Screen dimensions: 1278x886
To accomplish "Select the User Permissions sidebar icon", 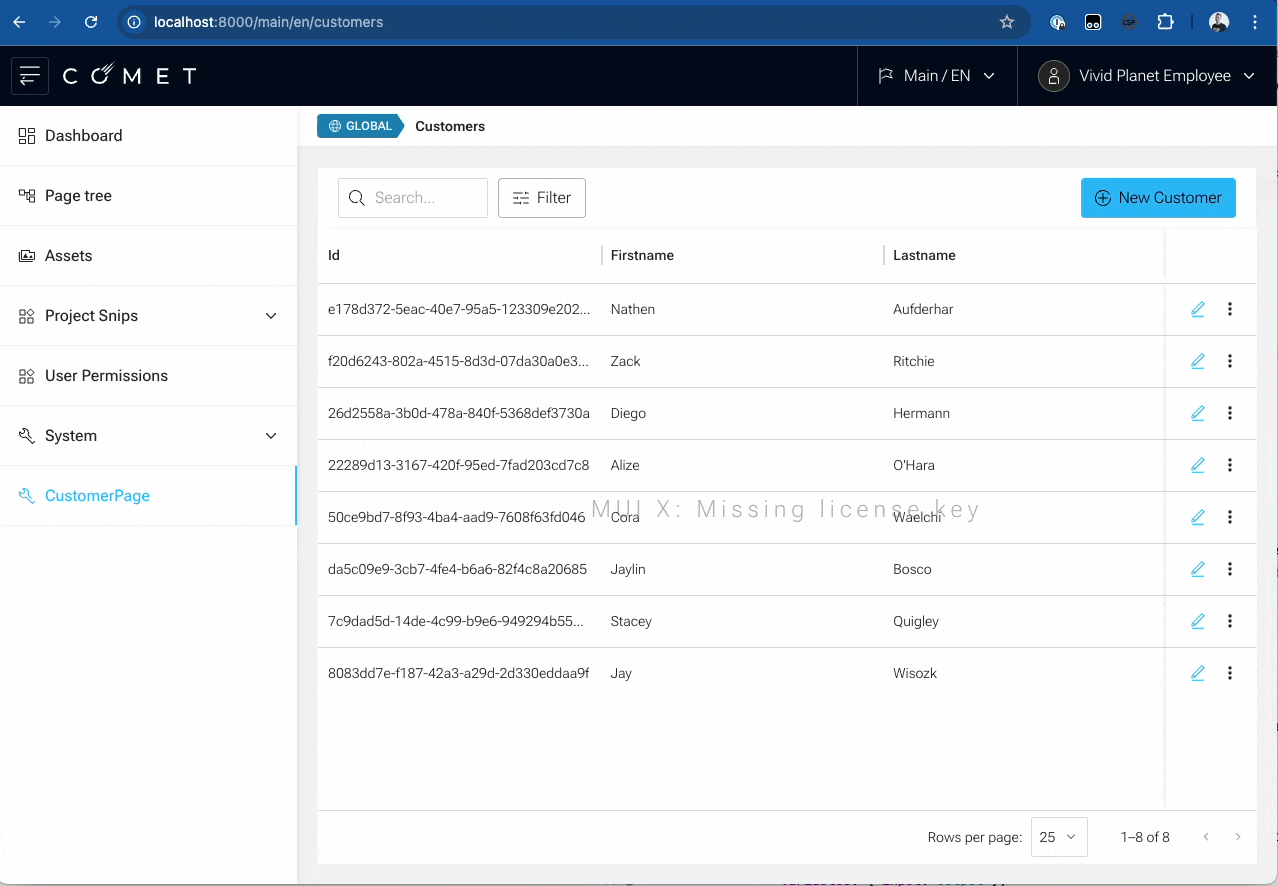I will (25, 375).
